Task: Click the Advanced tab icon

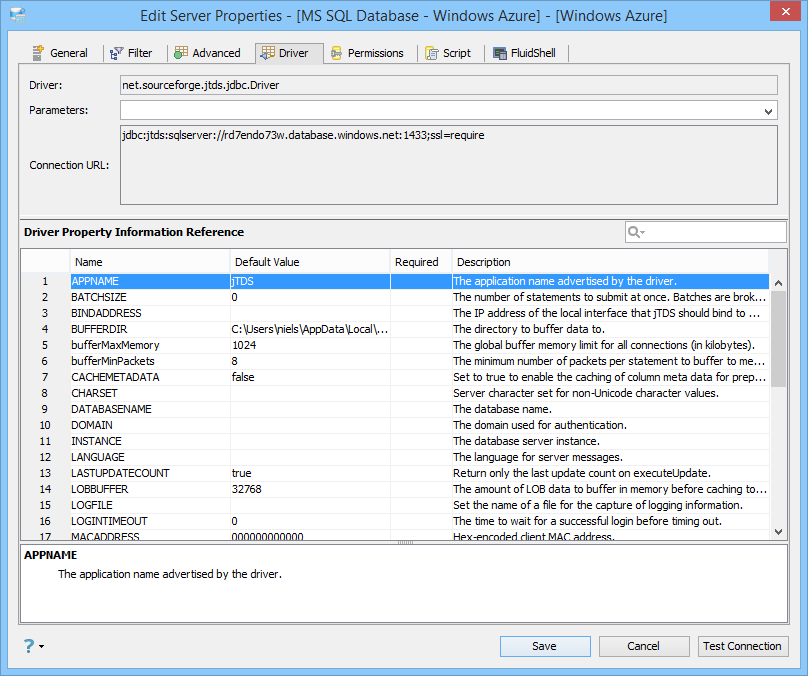Action: [x=181, y=53]
